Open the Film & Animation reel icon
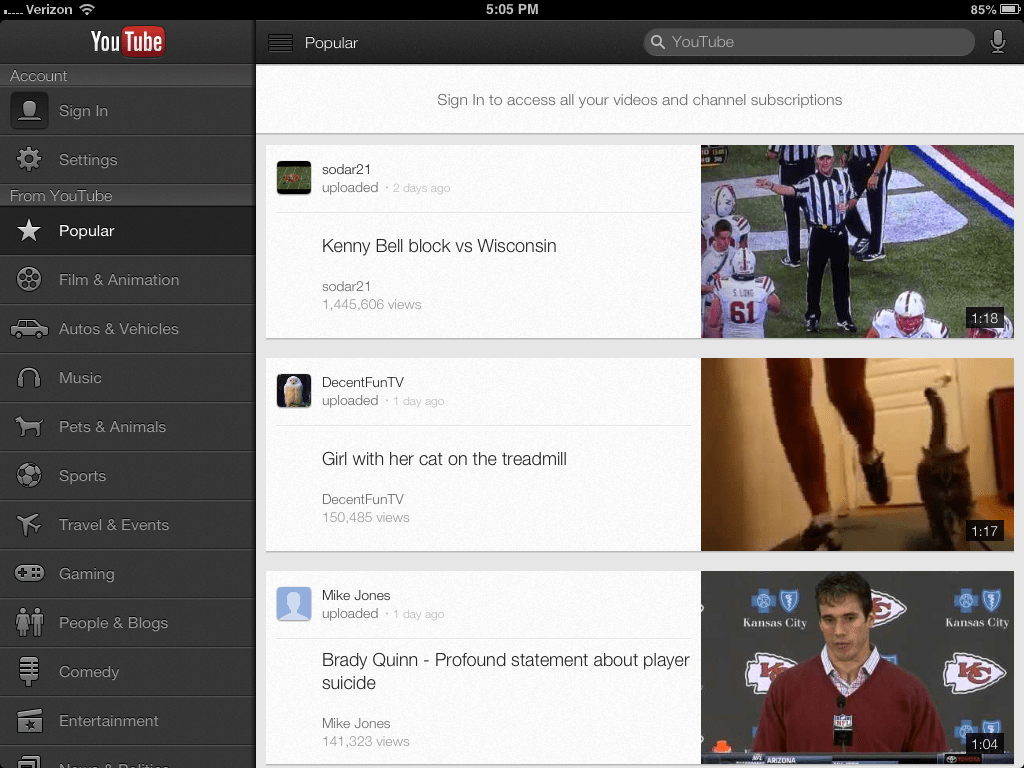This screenshot has height=768, width=1024. click(x=29, y=280)
